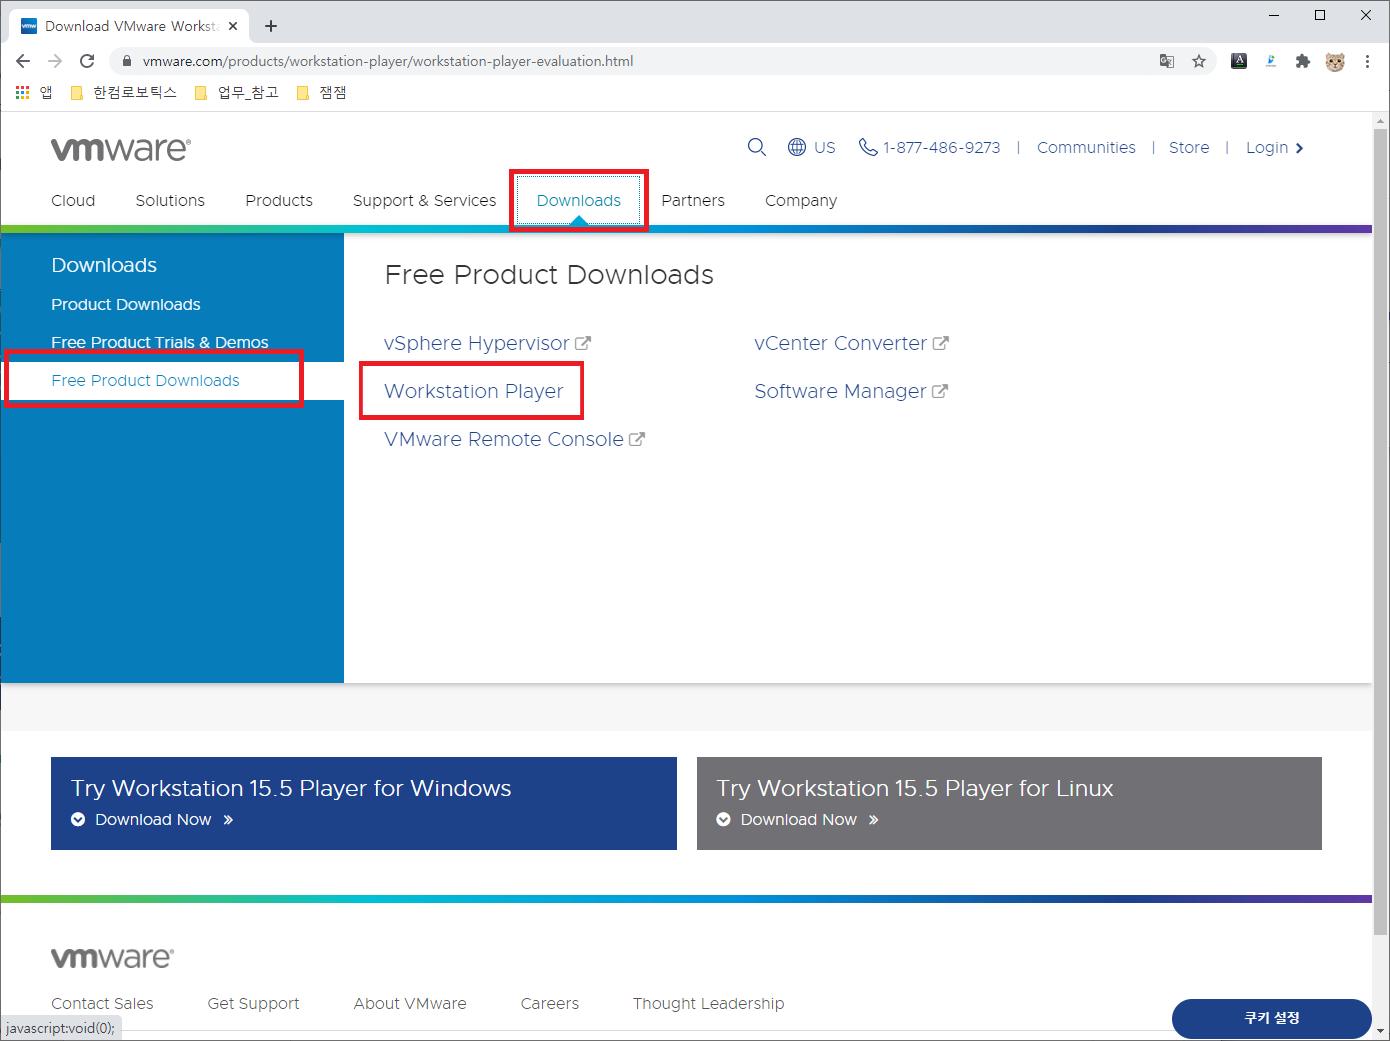Viewport: 1390px width, 1041px height.
Task: Open the Company menu
Action: pyautogui.click(x=801, y=200)
